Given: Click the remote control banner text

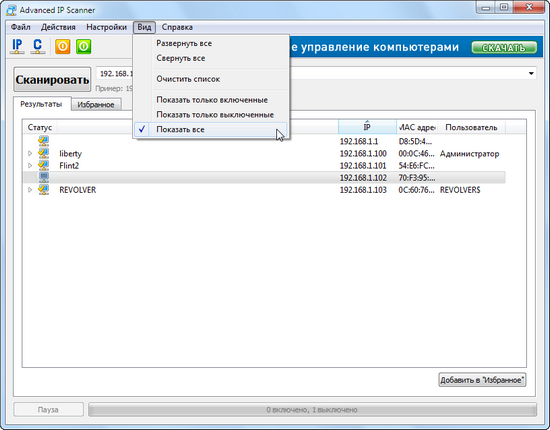Looking at the screenshot, I should (x=374, y=47).
